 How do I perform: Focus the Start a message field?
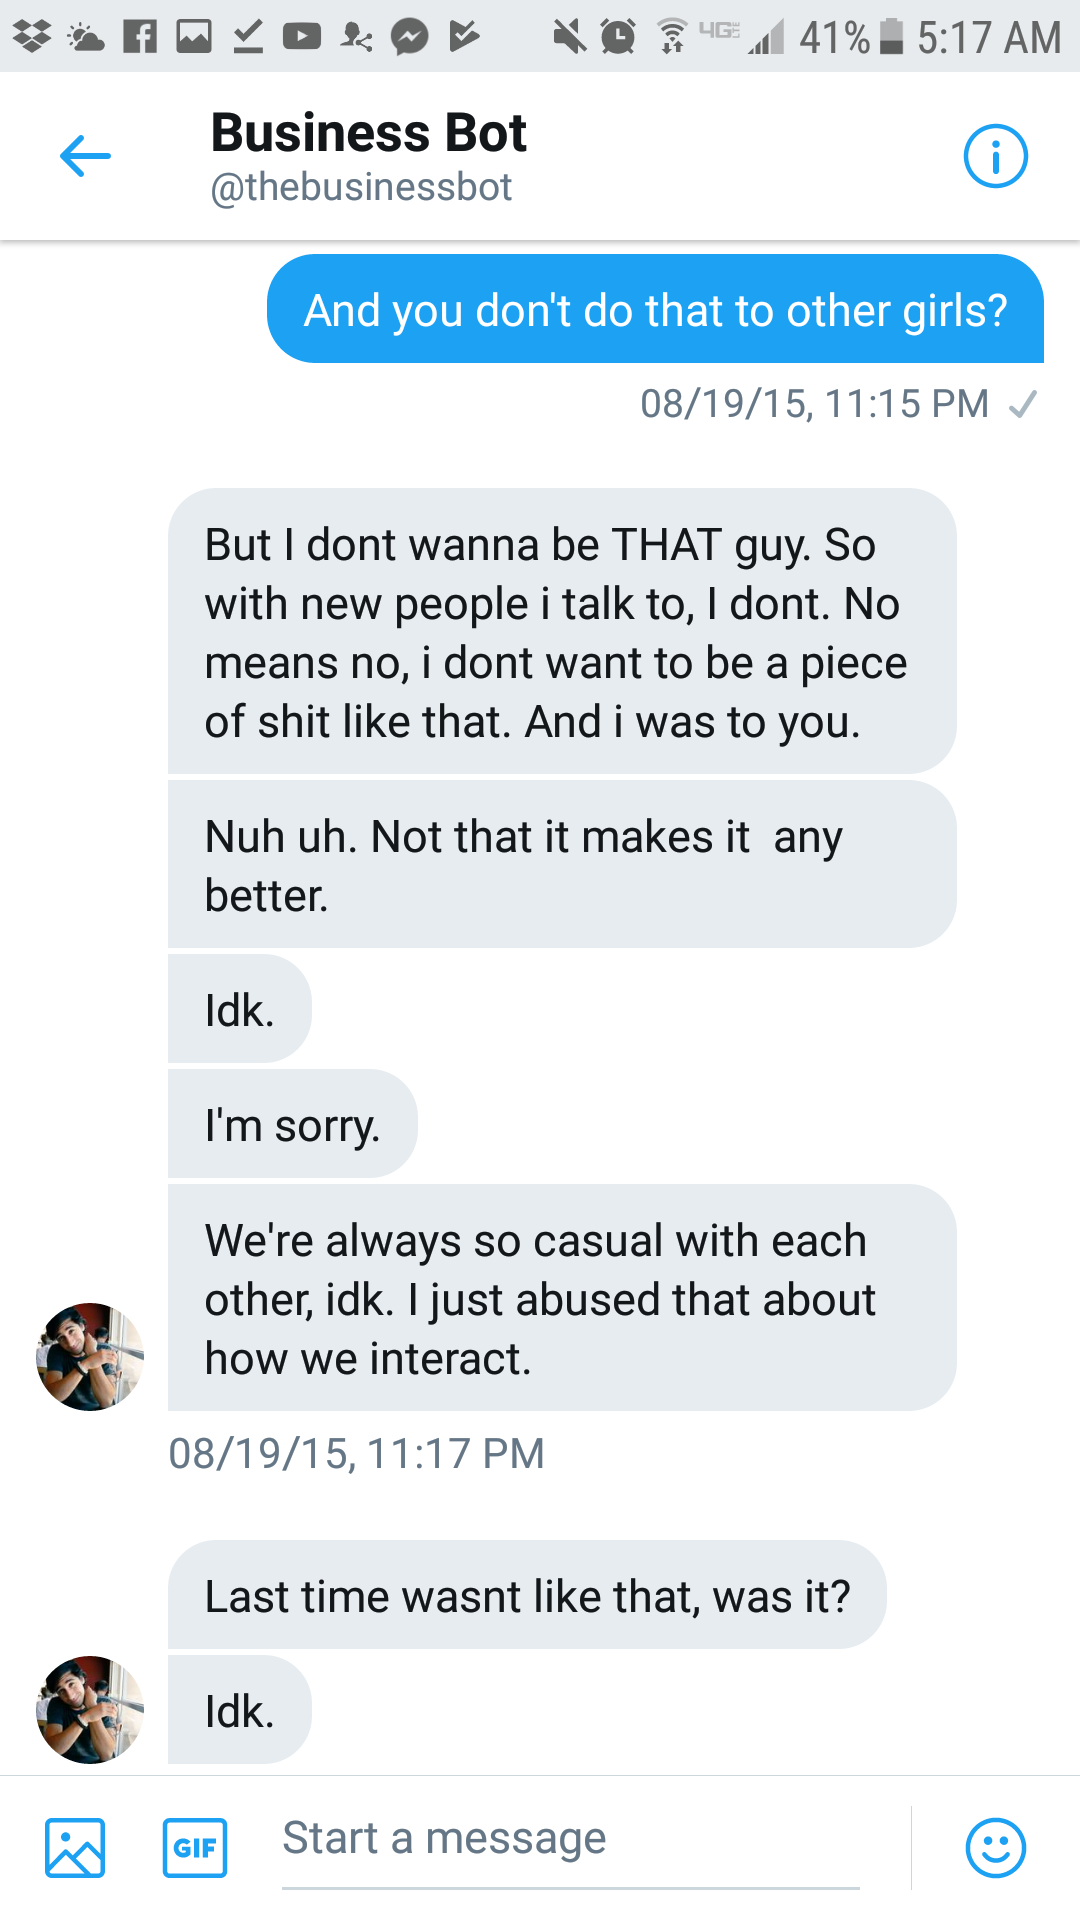tap(570, 1840)
